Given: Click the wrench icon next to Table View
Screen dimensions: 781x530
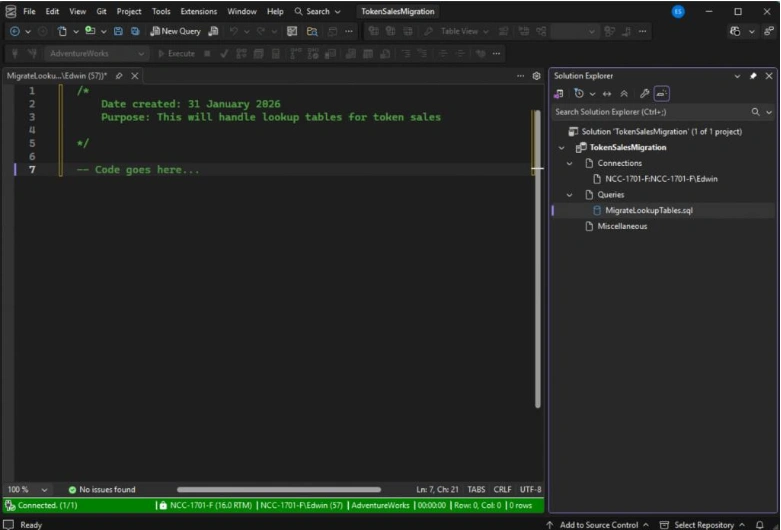Looking at the screenshot, I should 428,31.
